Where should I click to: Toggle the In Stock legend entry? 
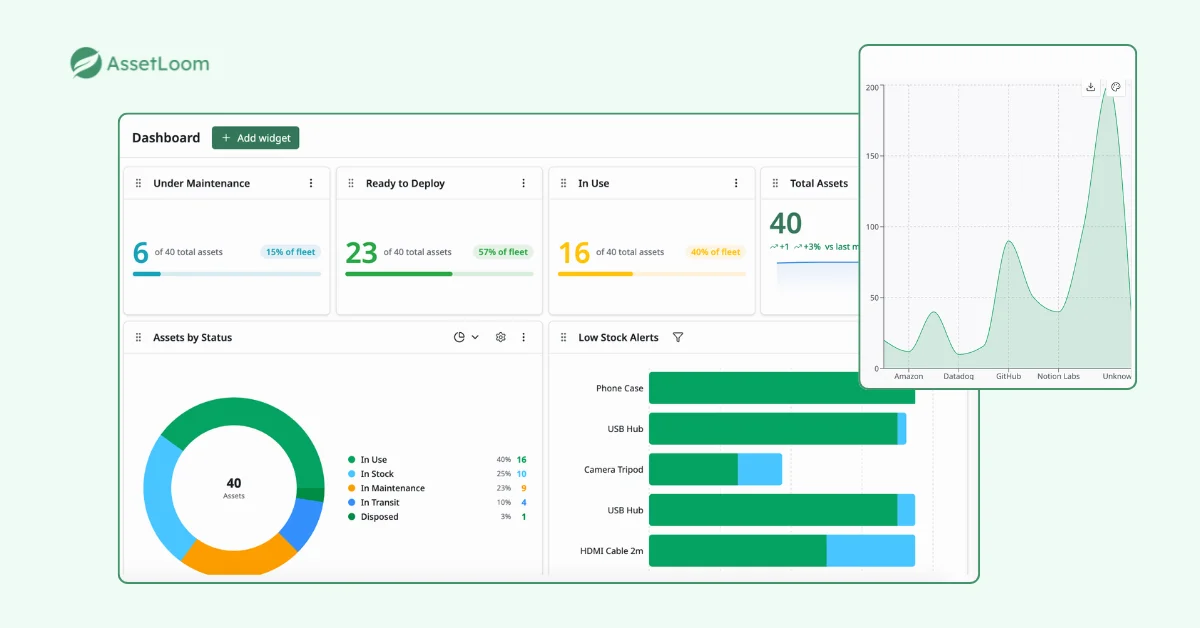pyautogui.click(x=371, y=474)
